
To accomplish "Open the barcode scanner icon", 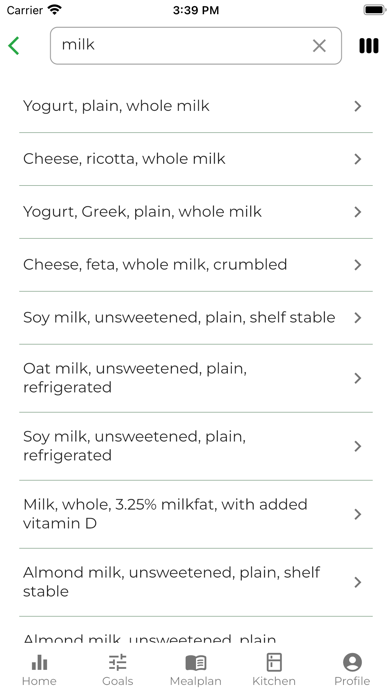I will click(x=368, y=46).
